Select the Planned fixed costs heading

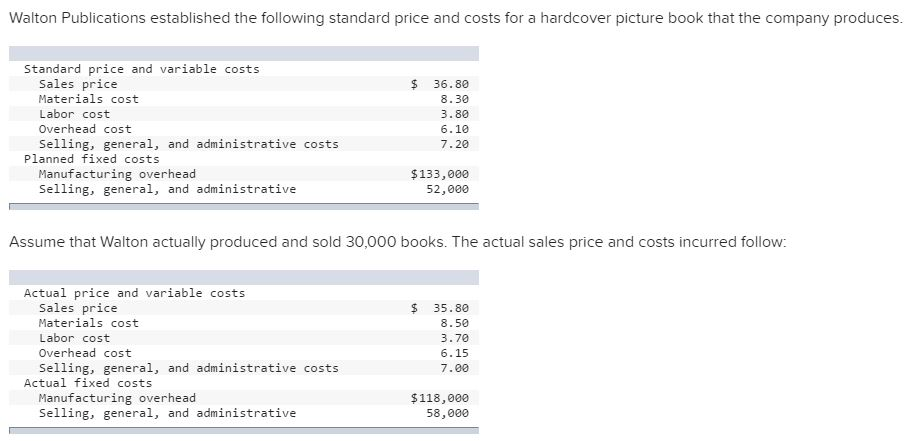tap(91, 159)
